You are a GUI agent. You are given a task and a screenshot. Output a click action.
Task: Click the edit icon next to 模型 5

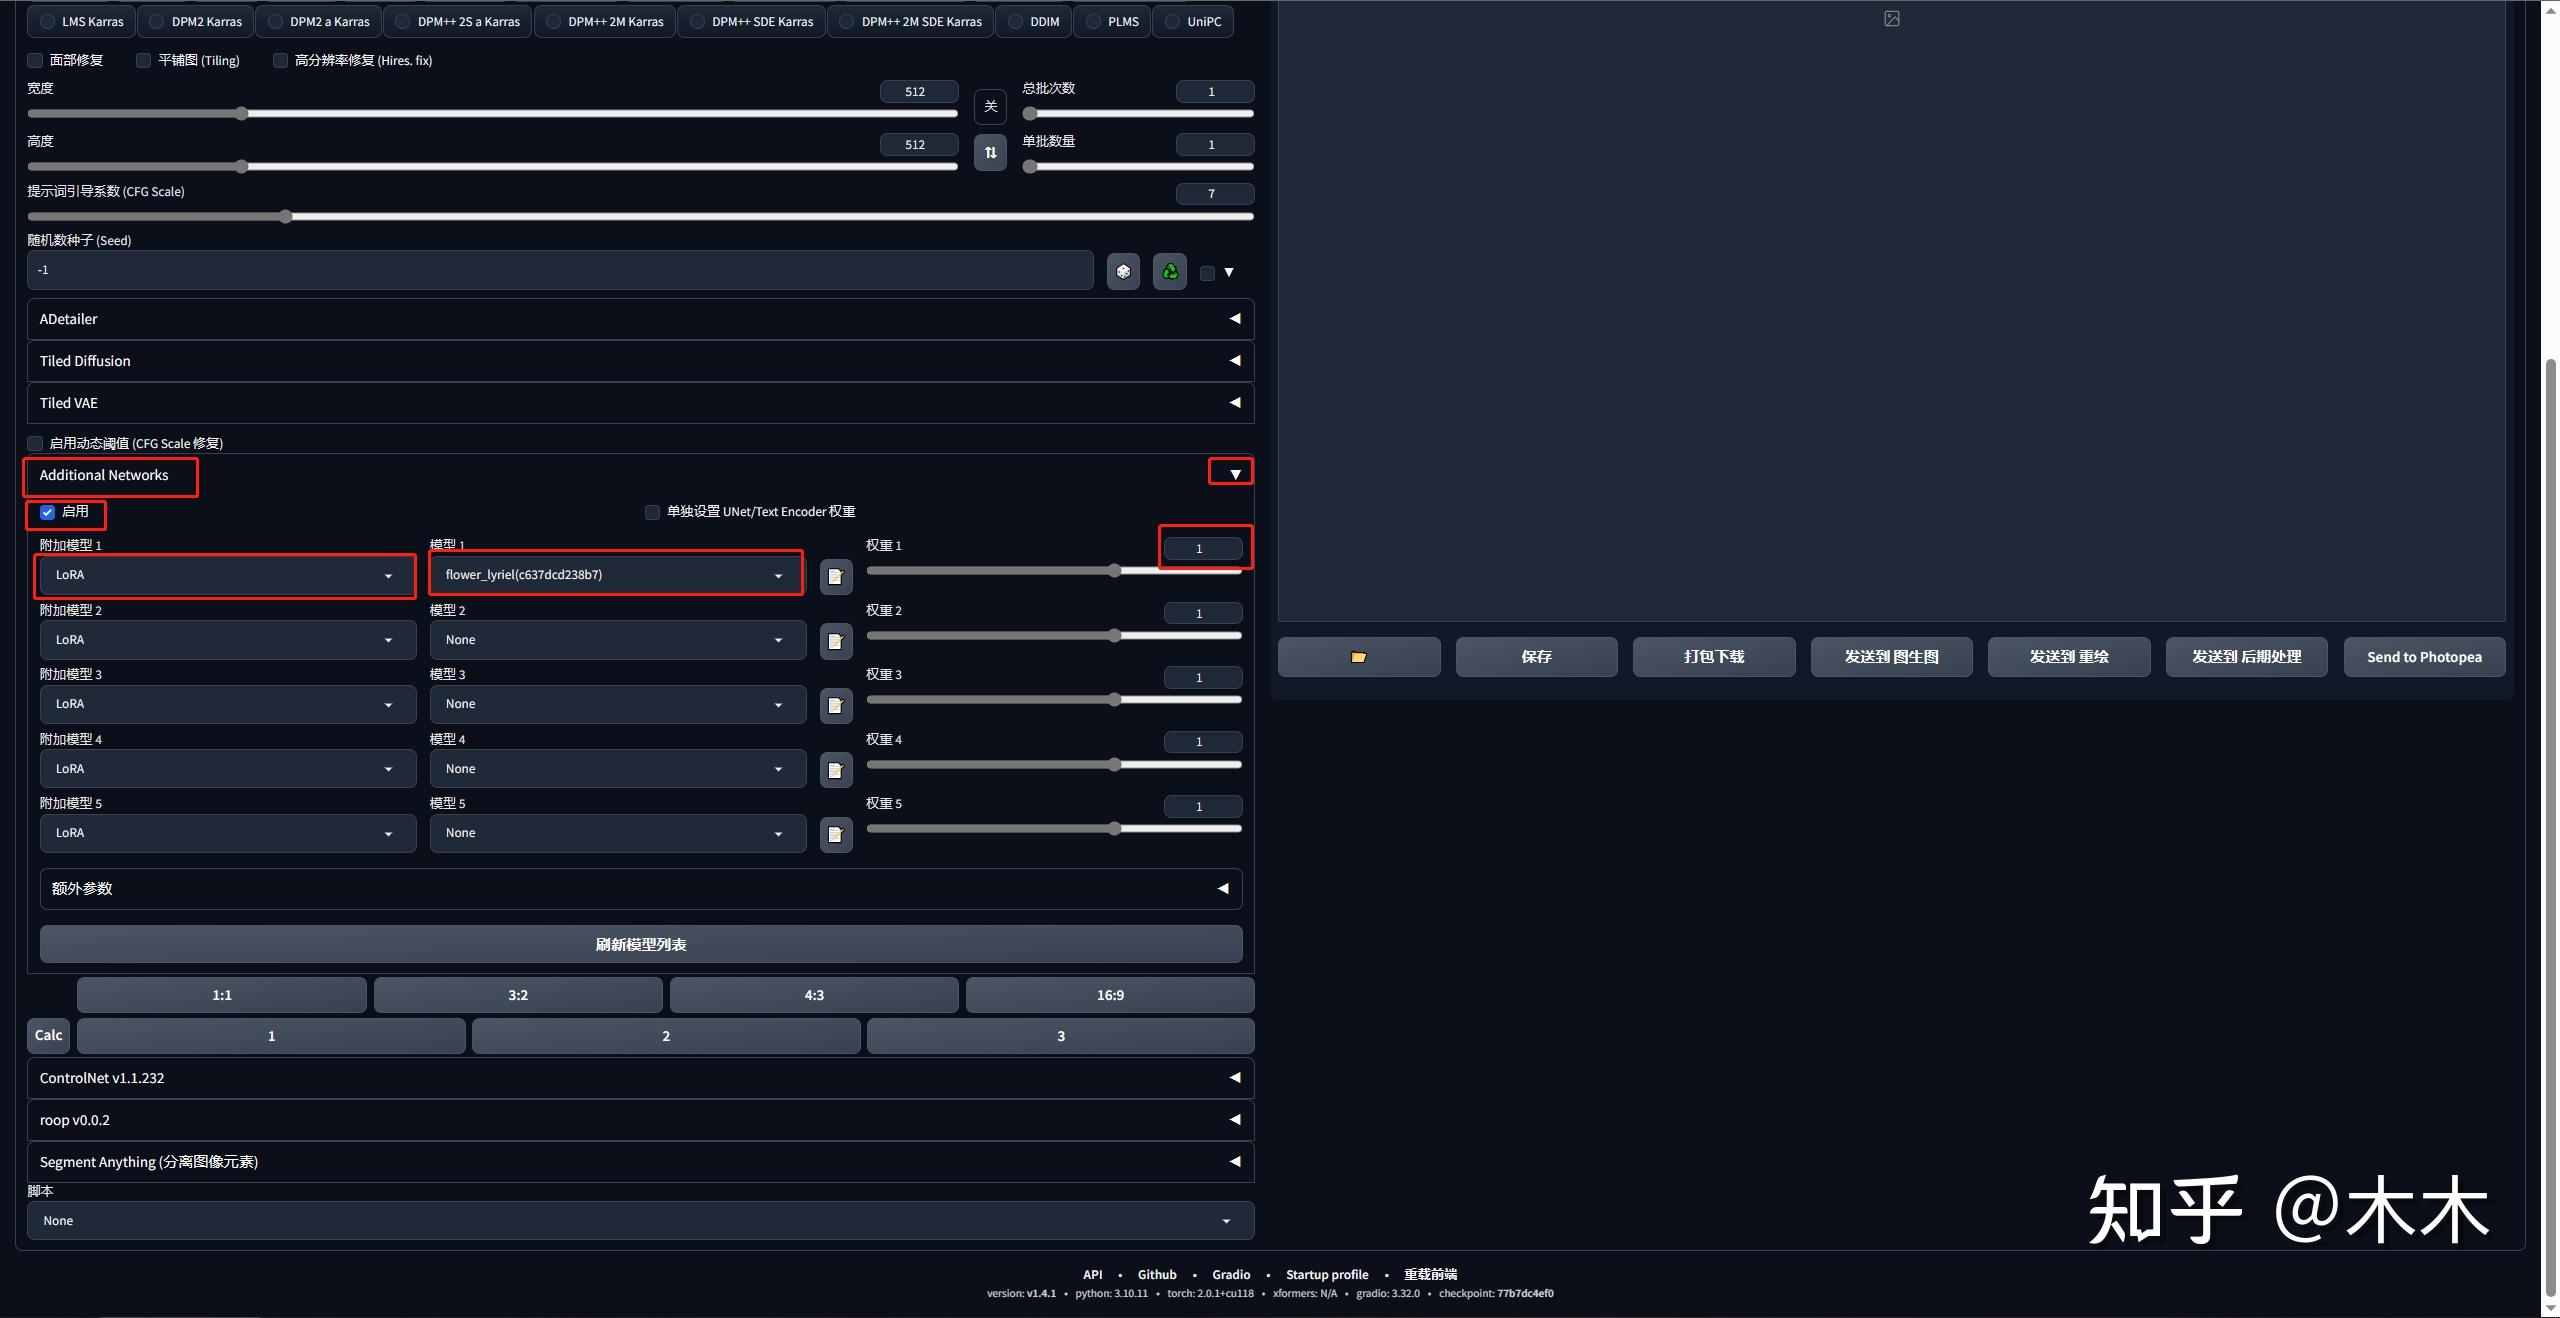[836, 834]
